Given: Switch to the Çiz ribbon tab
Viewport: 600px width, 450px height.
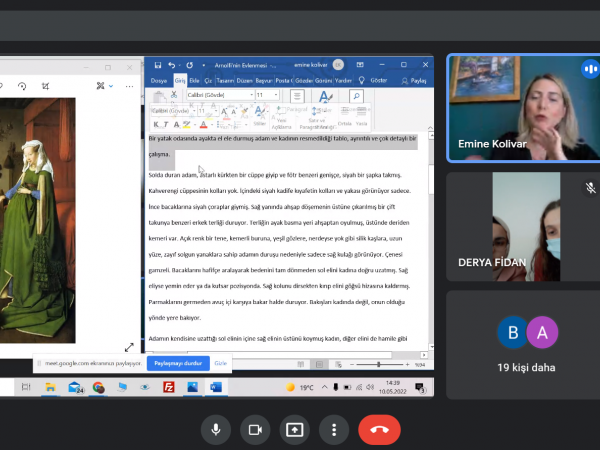Looking at the screenshot, I should coord(208,81).
